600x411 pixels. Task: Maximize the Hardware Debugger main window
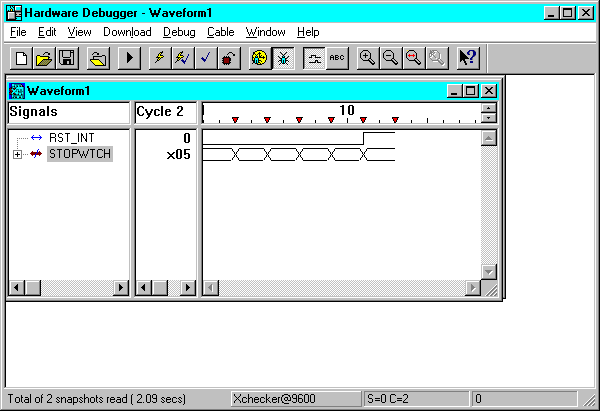(x=568, y=13)
